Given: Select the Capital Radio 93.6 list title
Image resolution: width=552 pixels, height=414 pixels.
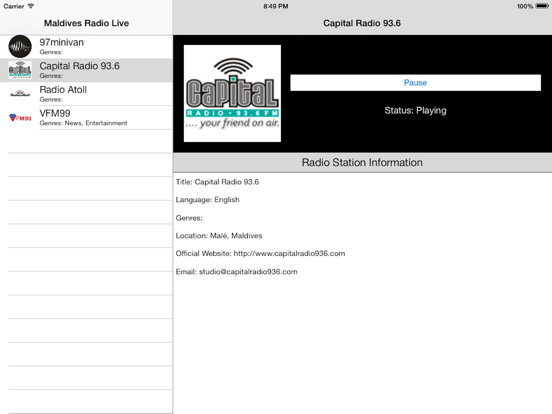Looking at the screenshot, I should [x=80, y=66].
